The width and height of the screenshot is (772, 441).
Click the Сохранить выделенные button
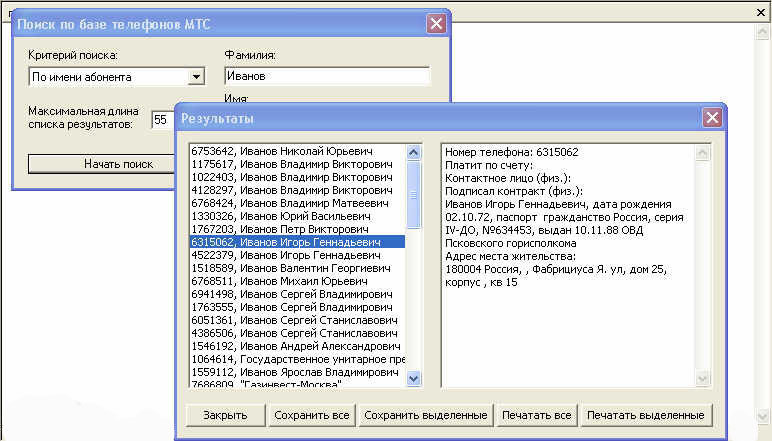[x=425, y=415]
